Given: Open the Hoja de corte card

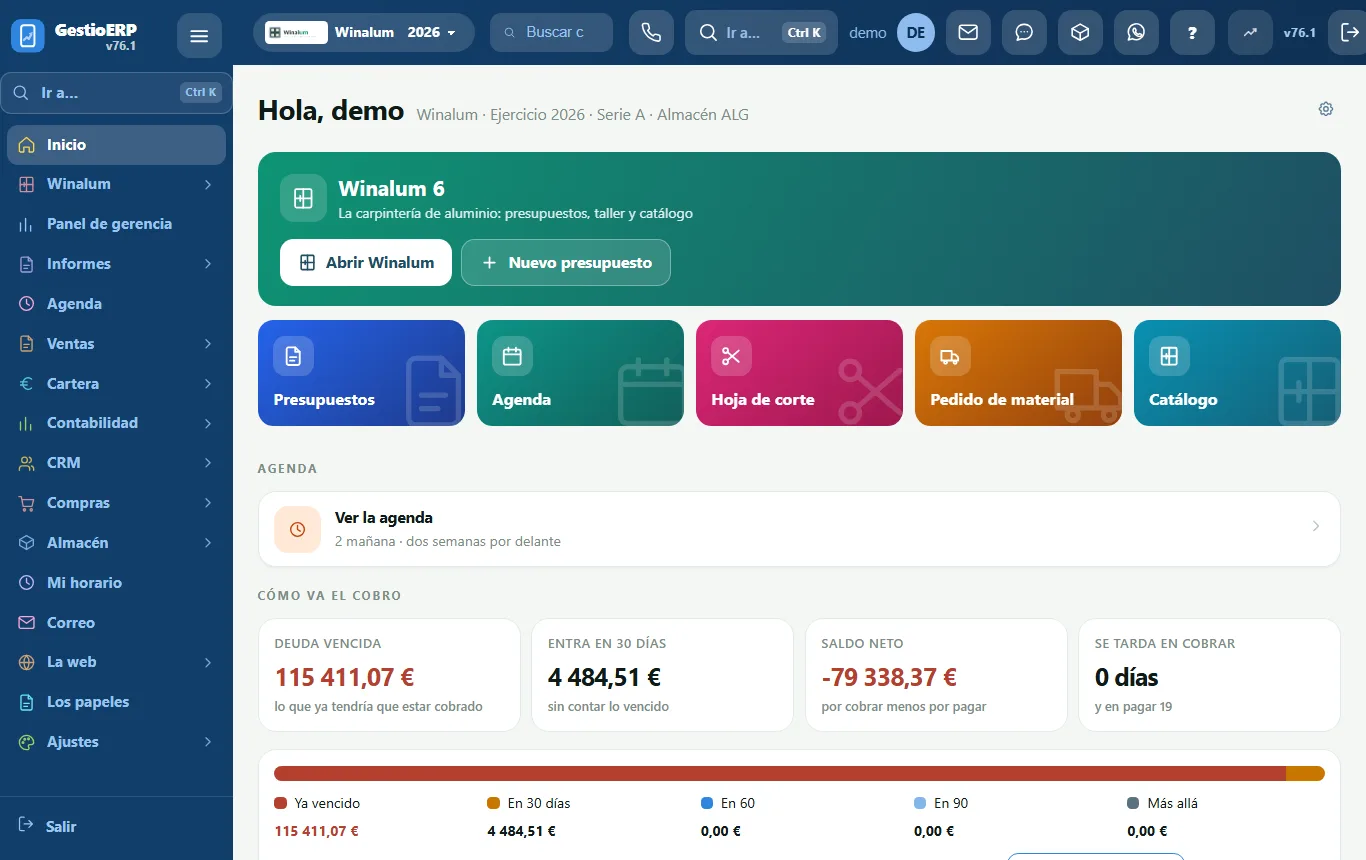Looking at the screenshot, I should 799,373.
